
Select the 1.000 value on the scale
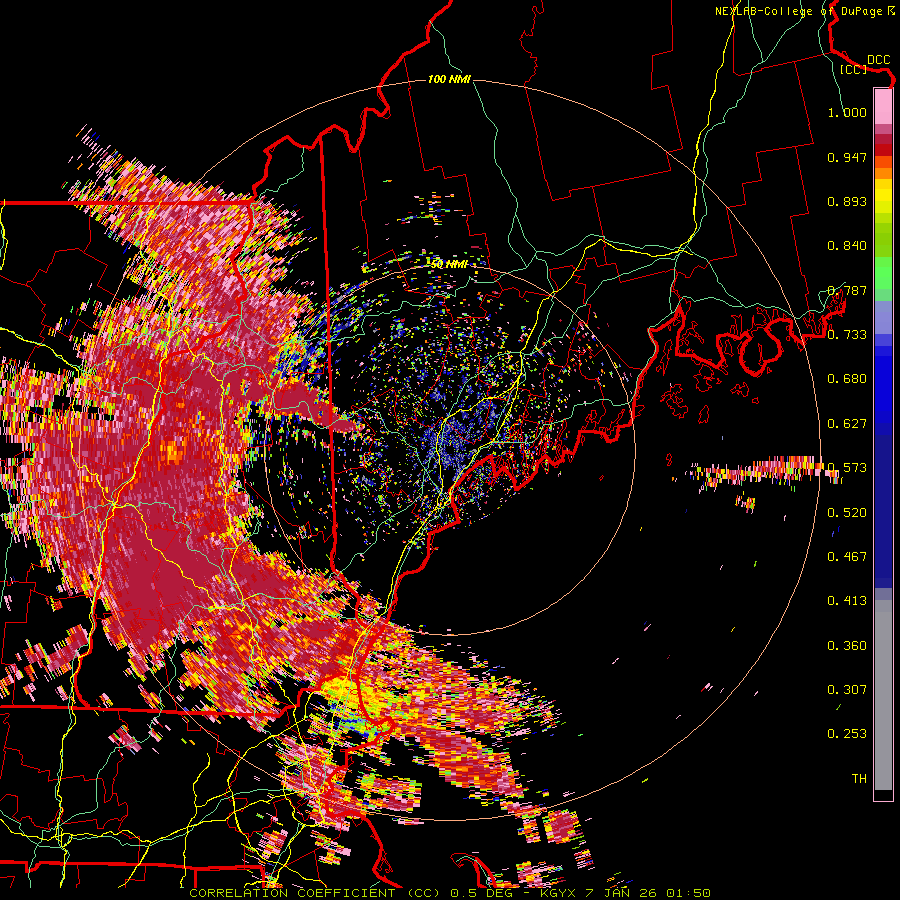coord(847,112)
